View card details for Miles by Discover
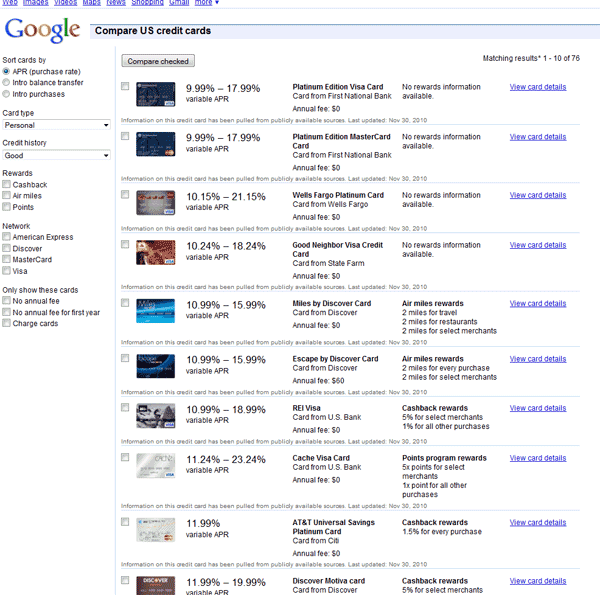 coord(538,303)
